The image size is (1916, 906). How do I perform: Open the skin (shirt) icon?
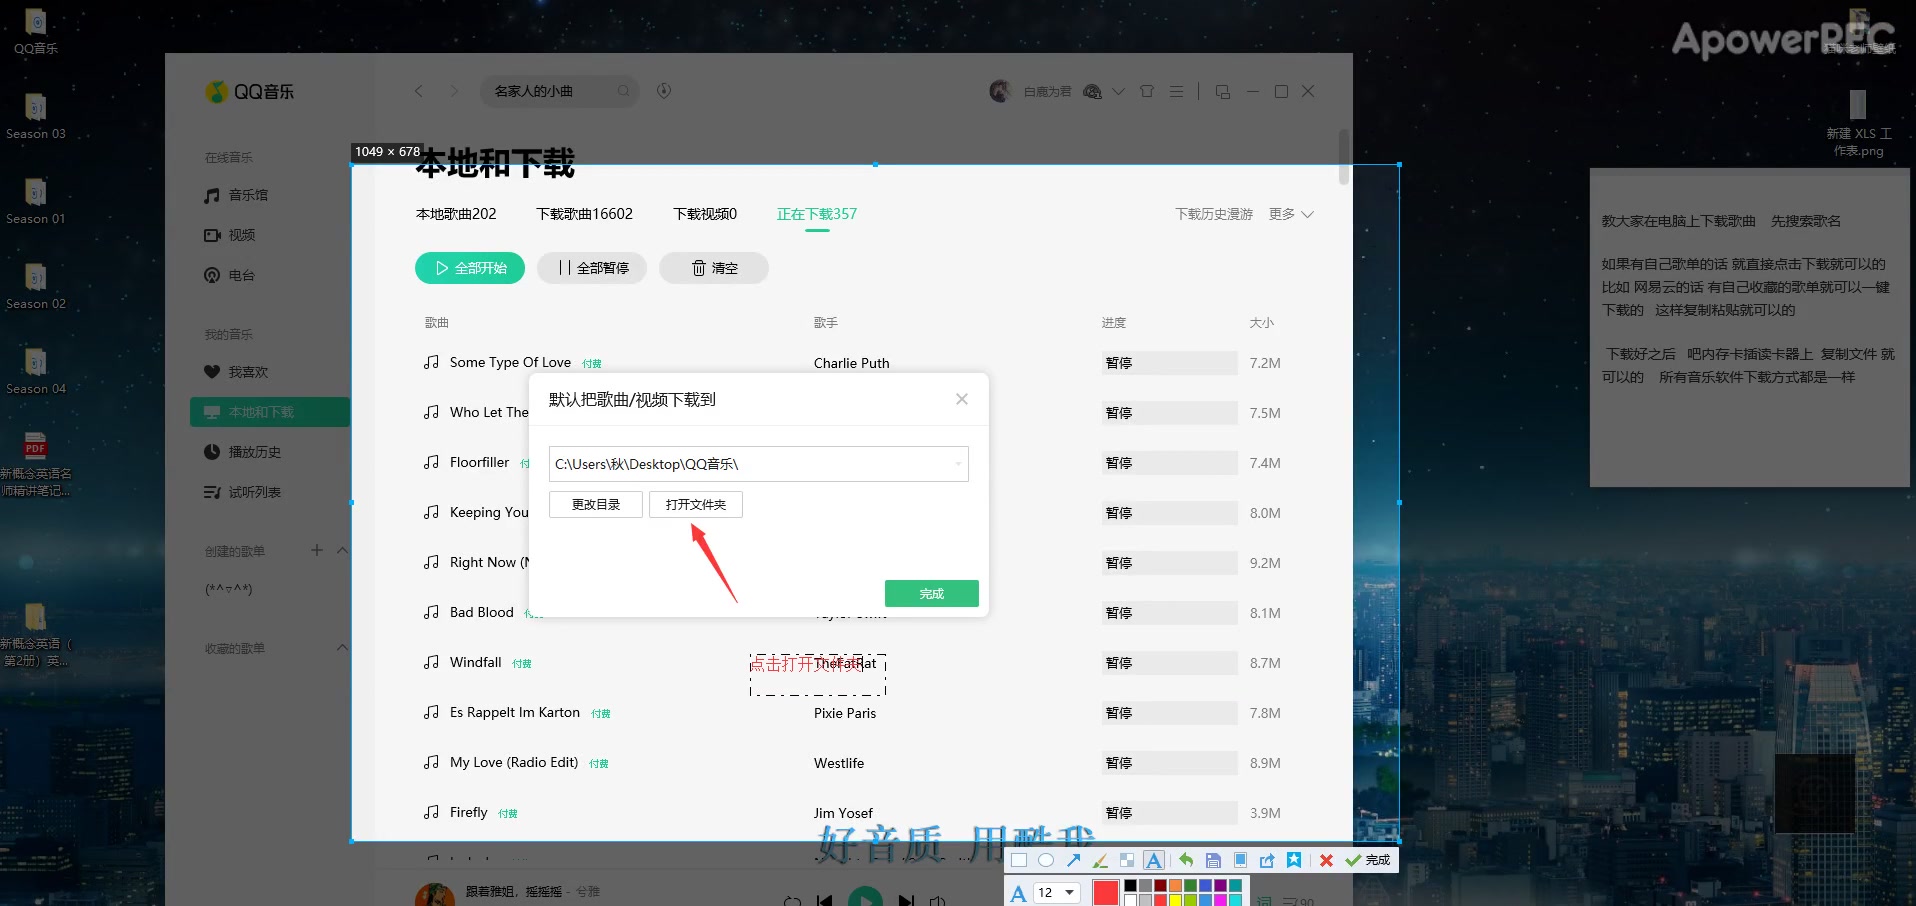[x=1147, y=91]
